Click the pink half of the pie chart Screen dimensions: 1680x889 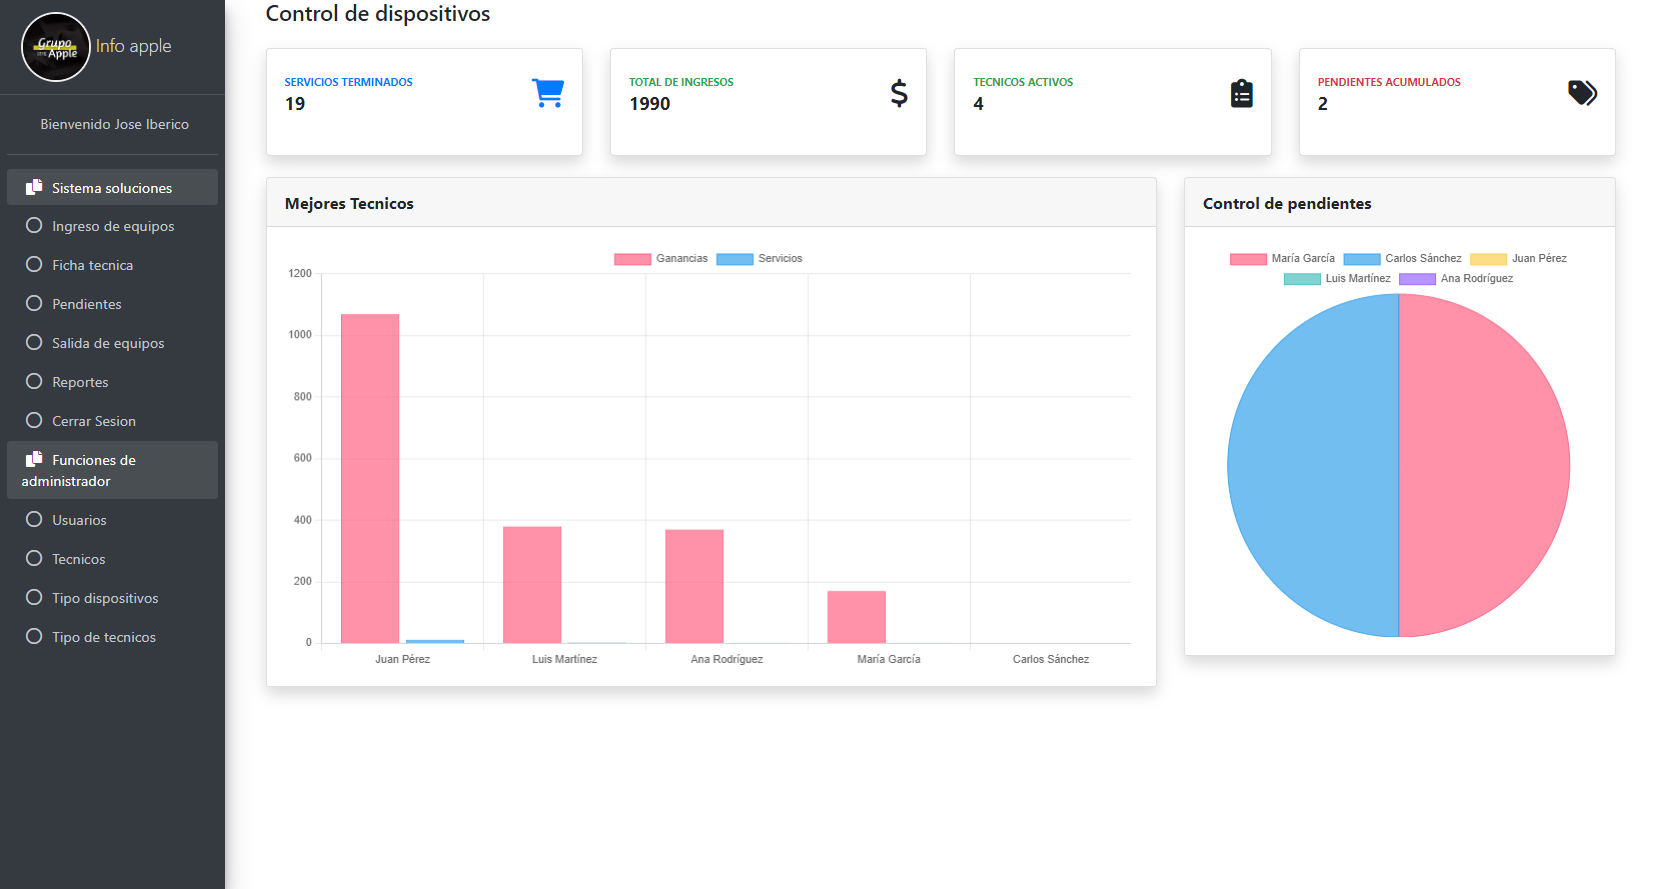coord(1484,465)
